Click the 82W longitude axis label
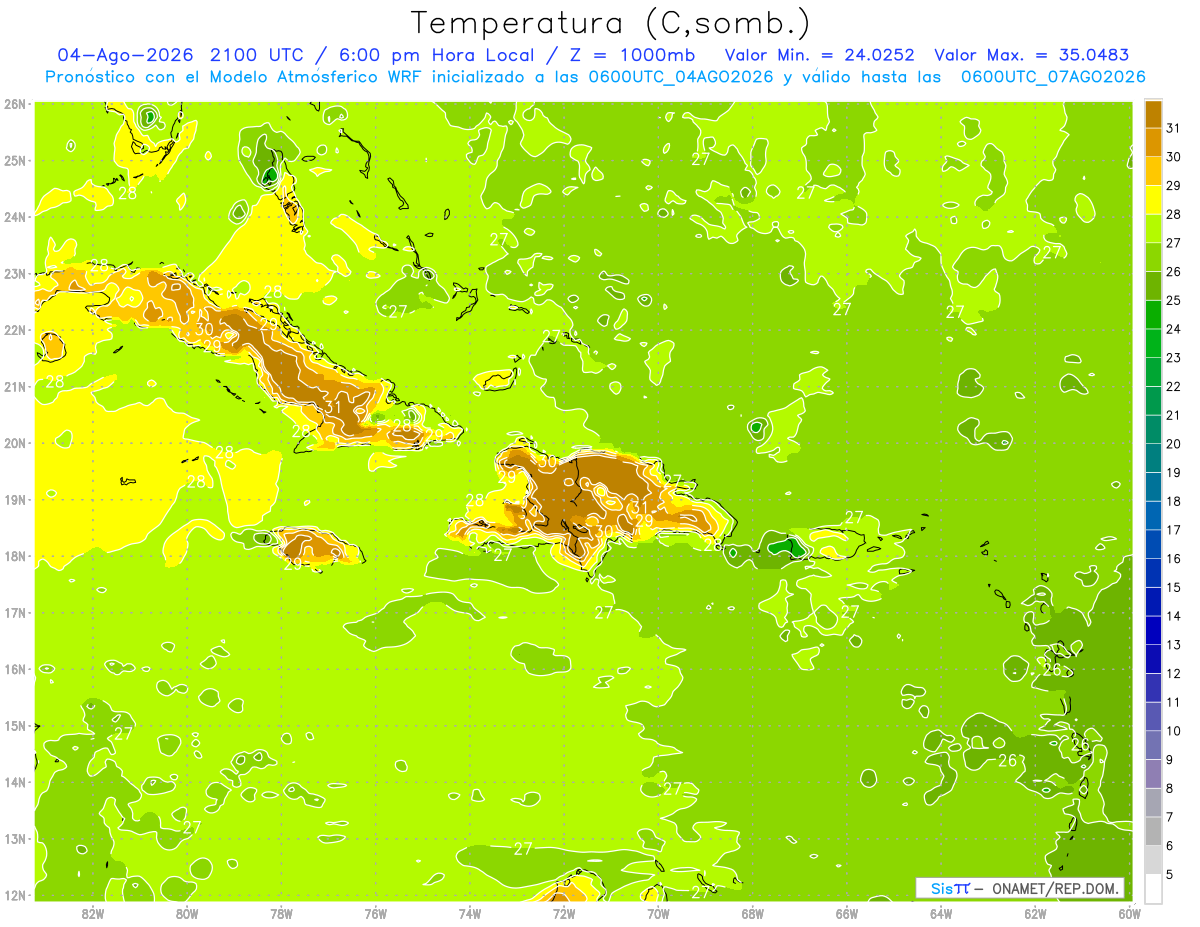Image resolution: width=1200 pixels, height=927 pixels. click(92, 913)
